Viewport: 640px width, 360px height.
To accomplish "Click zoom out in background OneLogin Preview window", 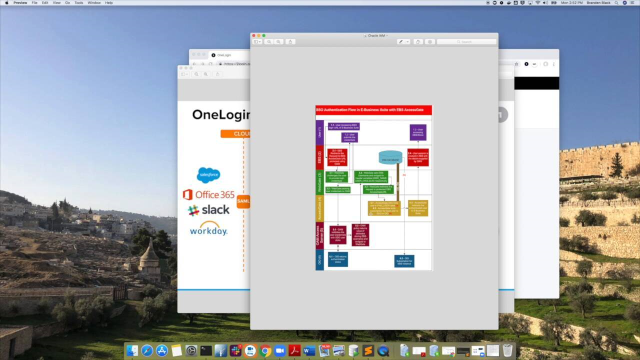I will [196, 74].
